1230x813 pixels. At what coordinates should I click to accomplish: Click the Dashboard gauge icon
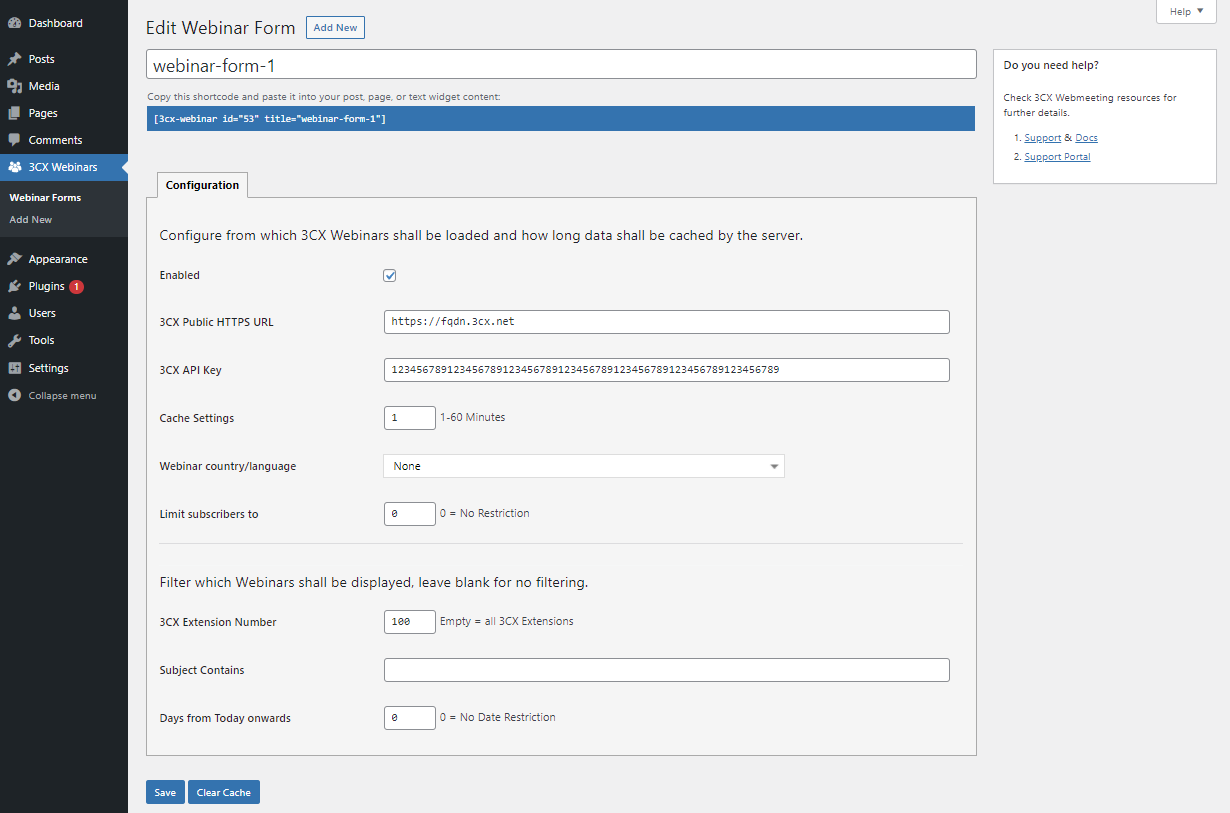click(x=14, y=23)
